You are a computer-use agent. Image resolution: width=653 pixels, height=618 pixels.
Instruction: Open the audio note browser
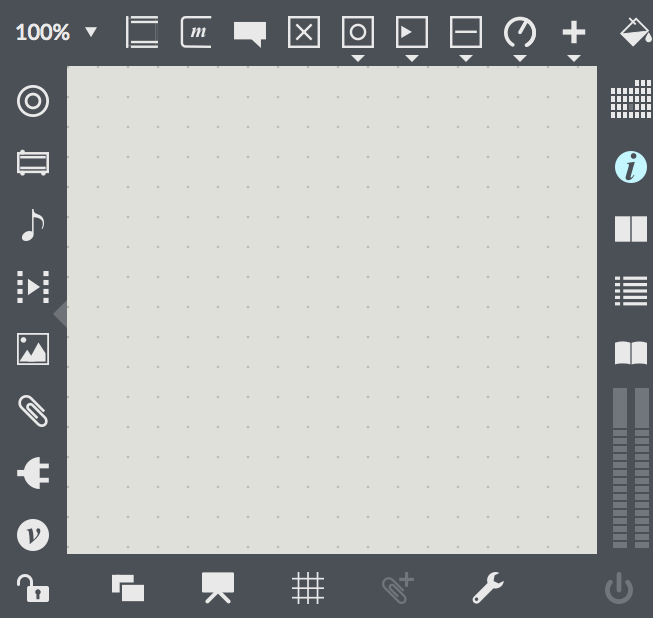tap(33, 225)
